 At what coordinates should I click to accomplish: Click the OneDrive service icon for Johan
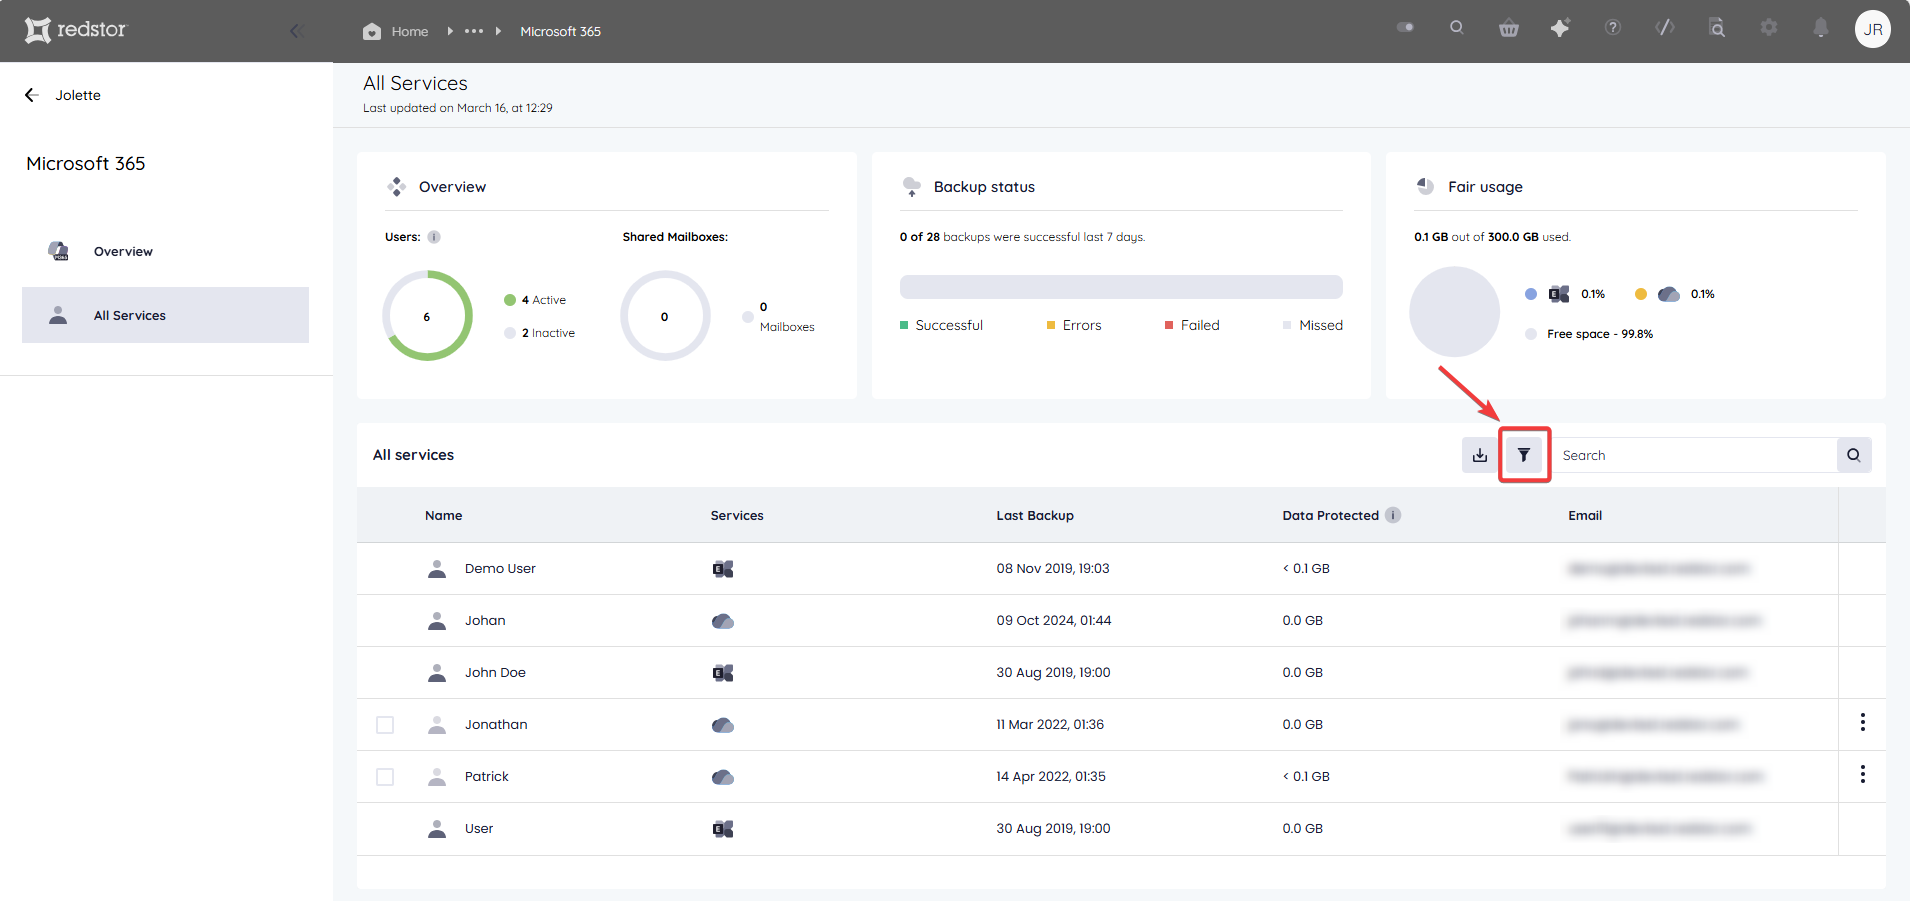[x=723, y=621]
